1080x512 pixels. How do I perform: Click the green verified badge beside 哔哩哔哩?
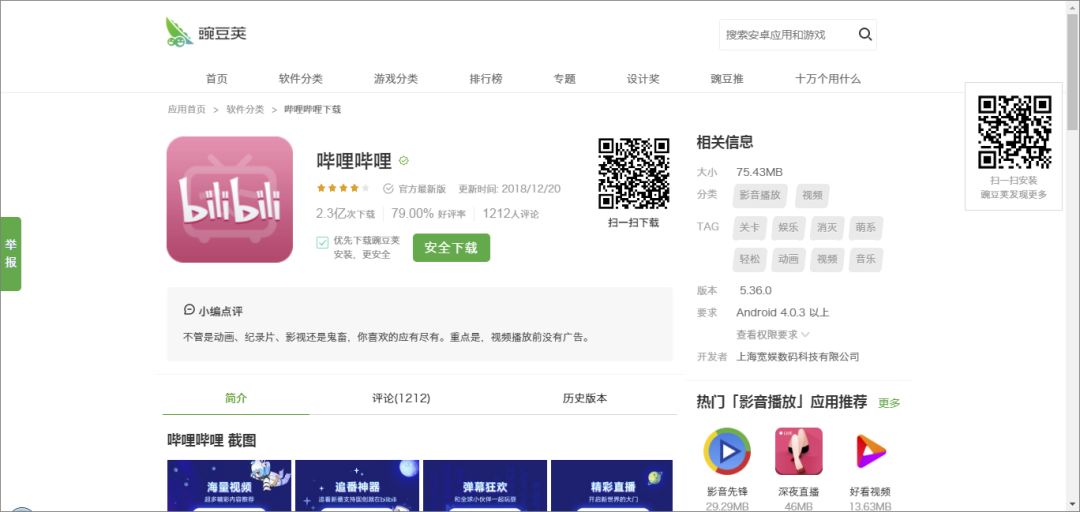(x=404, y=161)
